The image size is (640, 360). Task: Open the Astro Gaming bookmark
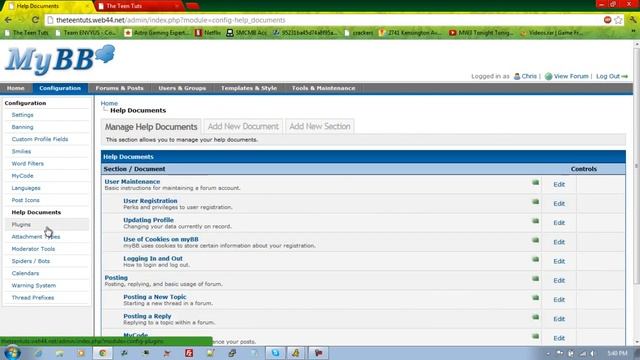(x=156, y=33)
